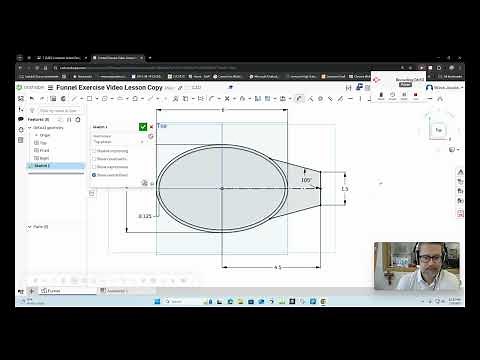
Task: Select Origin in the feature tree
Action: [45, 135]
